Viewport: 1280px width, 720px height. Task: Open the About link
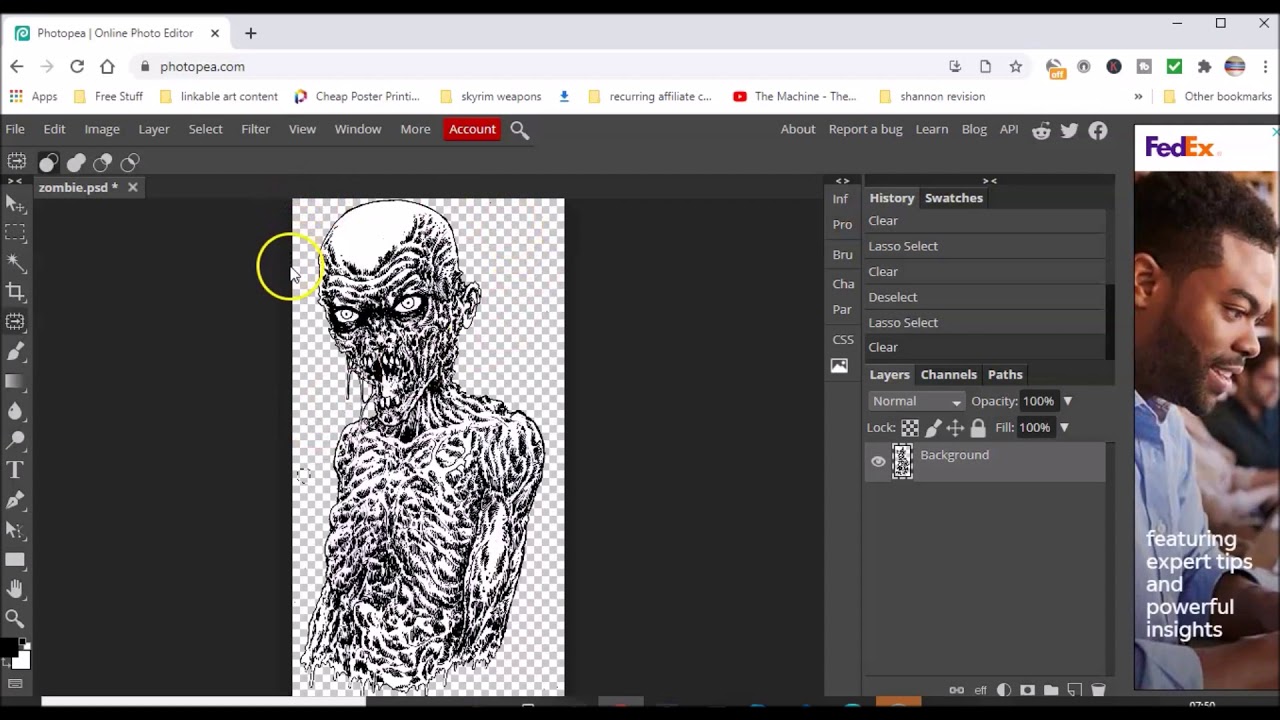798,129
